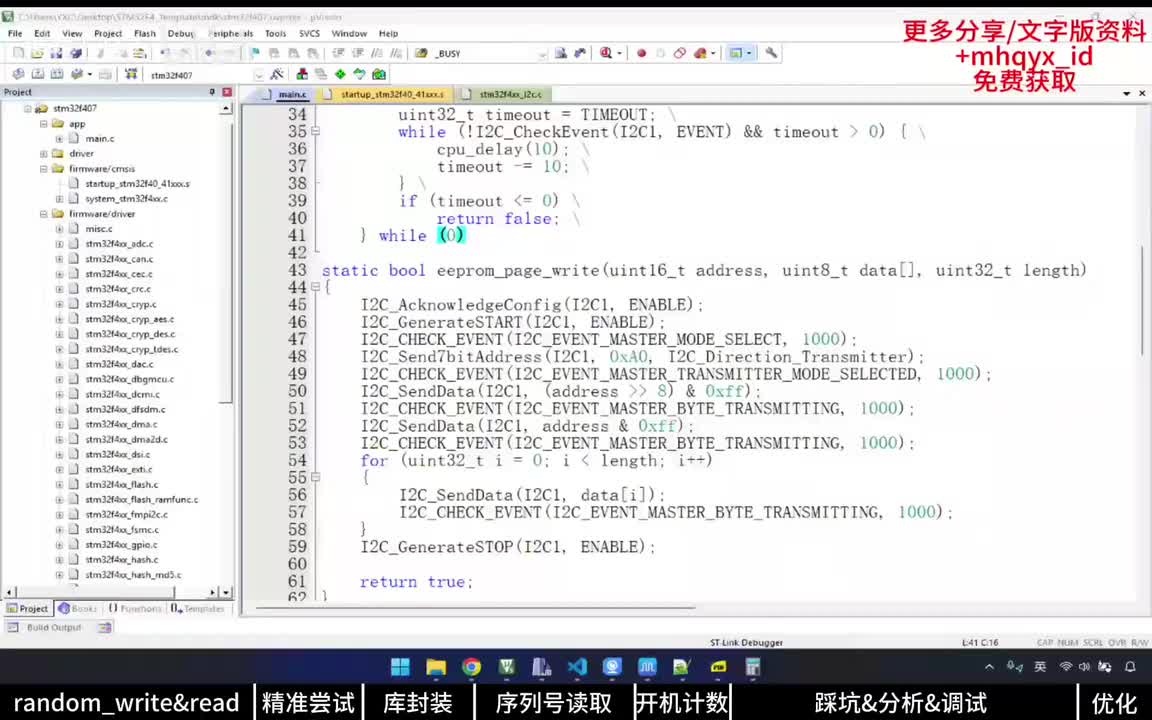Open VS Code from the taskbar

tap(577, 666)
